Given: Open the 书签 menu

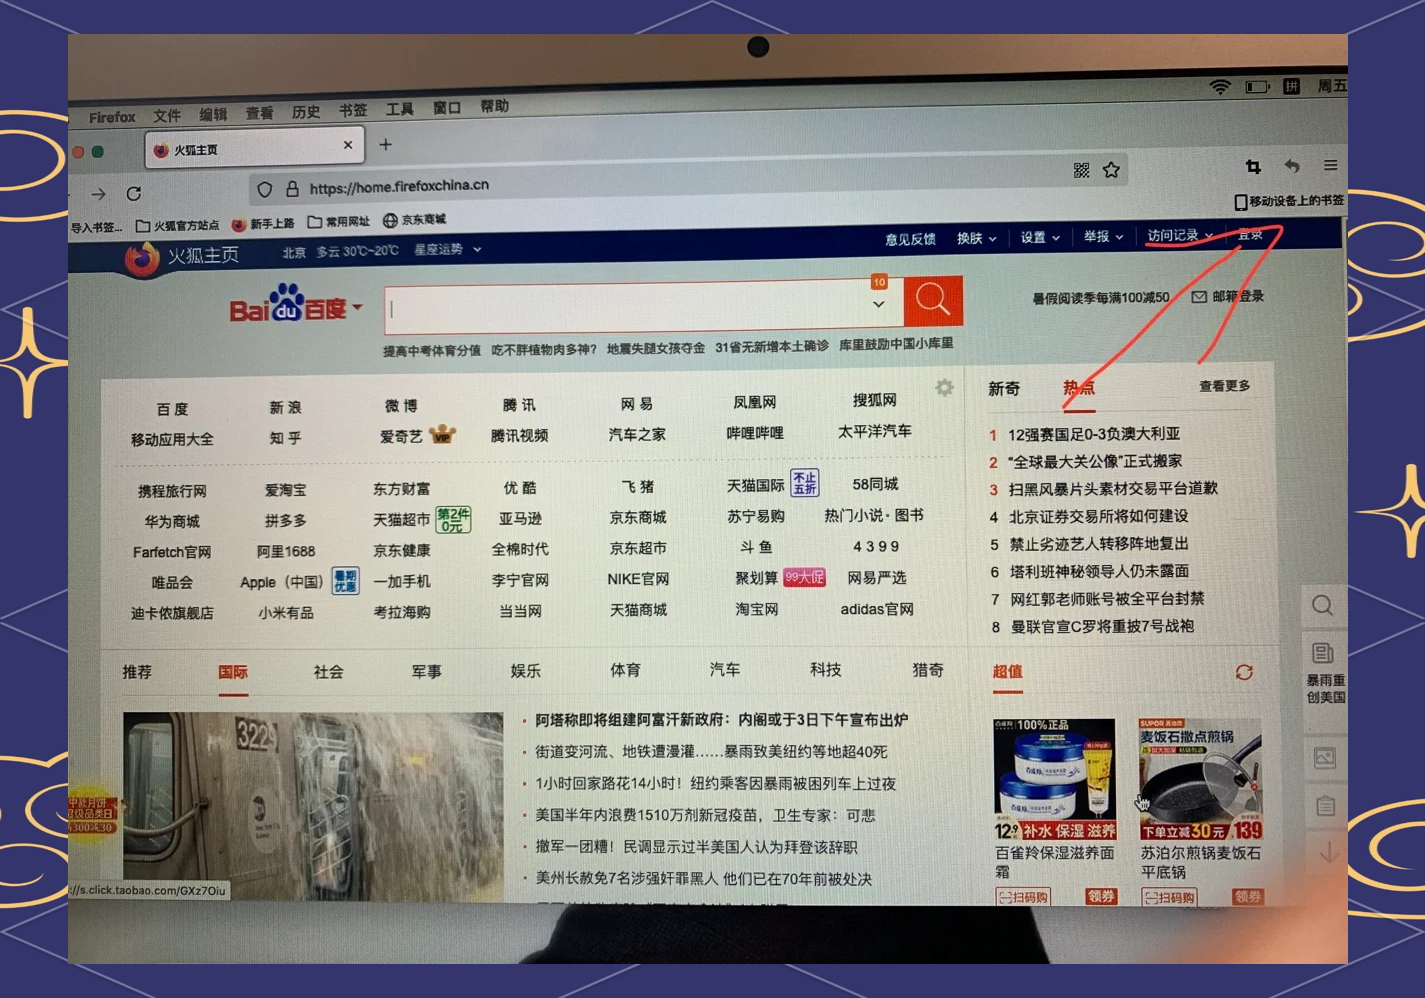Looking at the screenshot, I should (x=352, y=110).
